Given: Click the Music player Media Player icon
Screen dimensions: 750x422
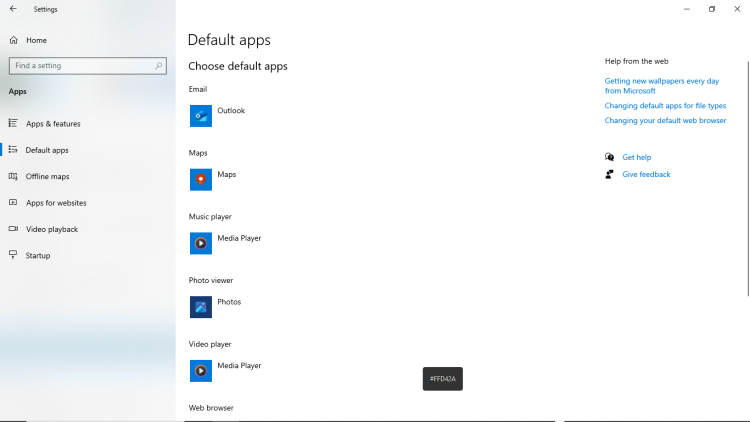Looking at the screenshot, I should pos(201,243).
